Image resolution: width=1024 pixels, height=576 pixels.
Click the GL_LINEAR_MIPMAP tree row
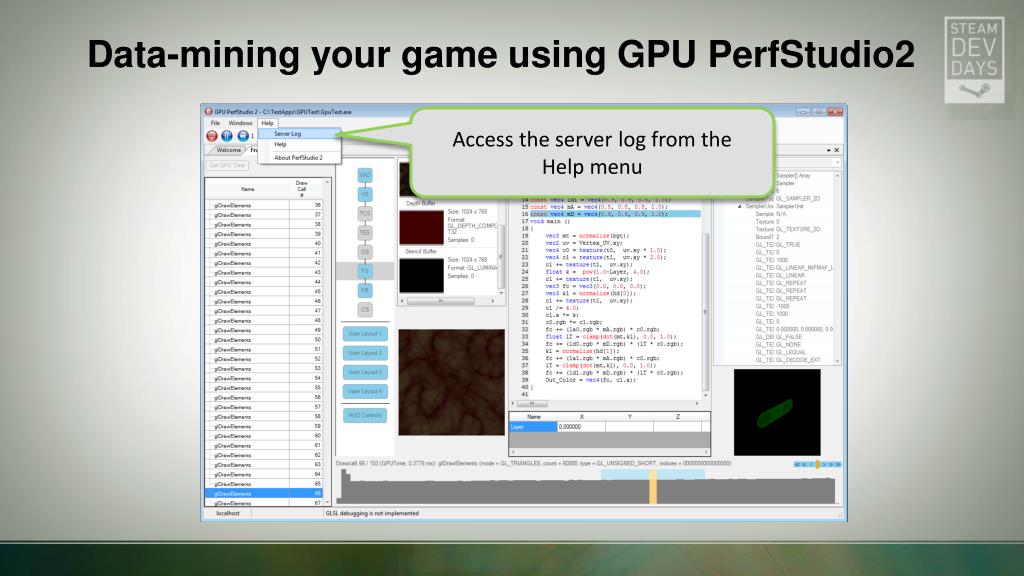[x=794, y=268]
